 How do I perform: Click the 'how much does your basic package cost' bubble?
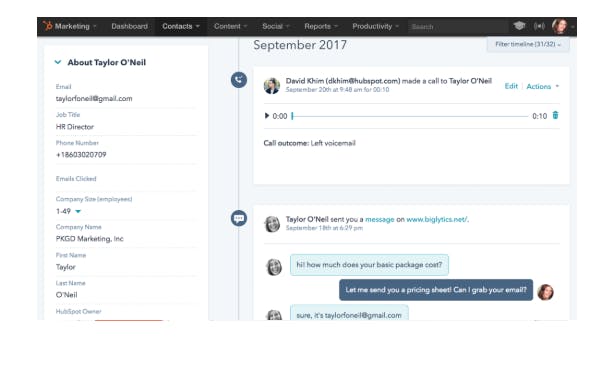pos(369,265)
